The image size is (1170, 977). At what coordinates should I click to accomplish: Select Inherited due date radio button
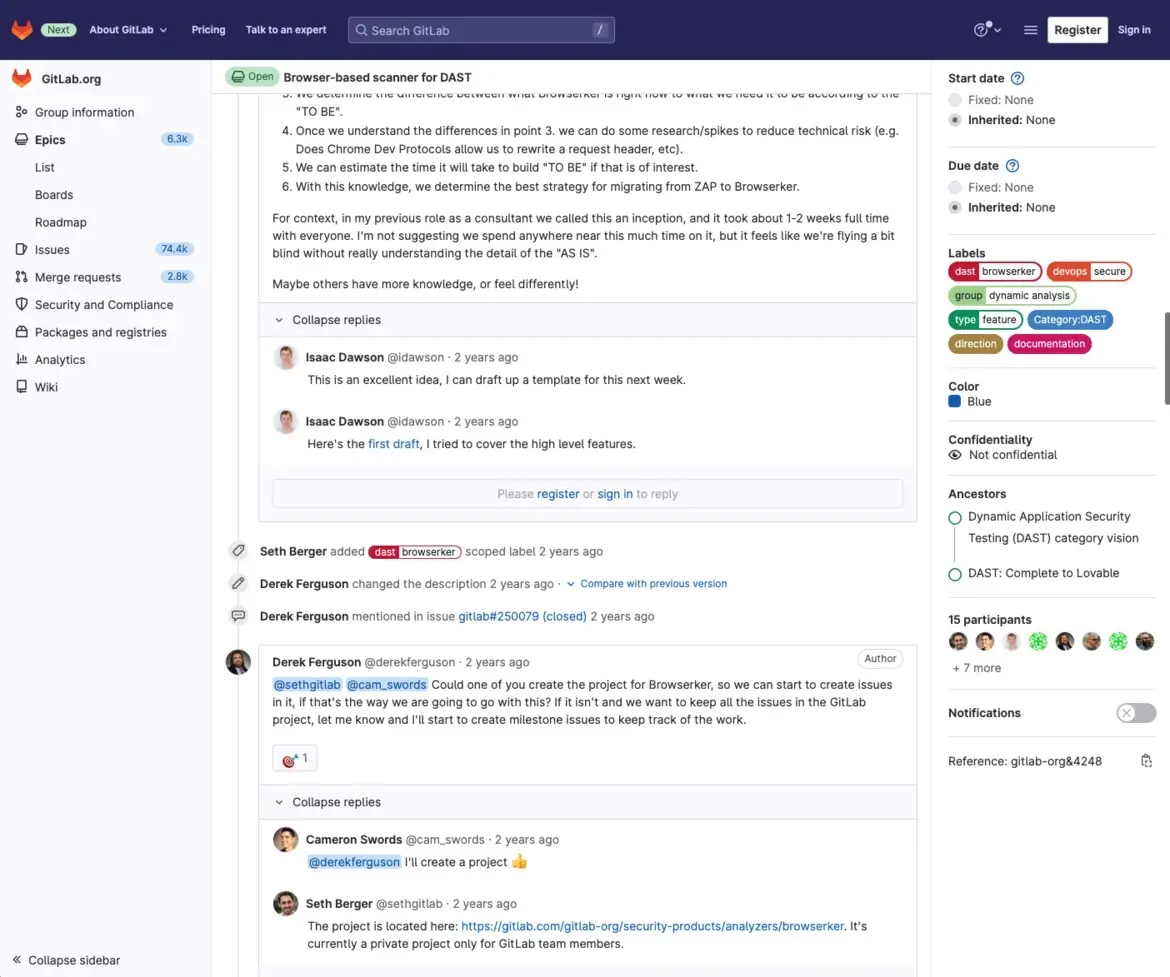point(954,207)
